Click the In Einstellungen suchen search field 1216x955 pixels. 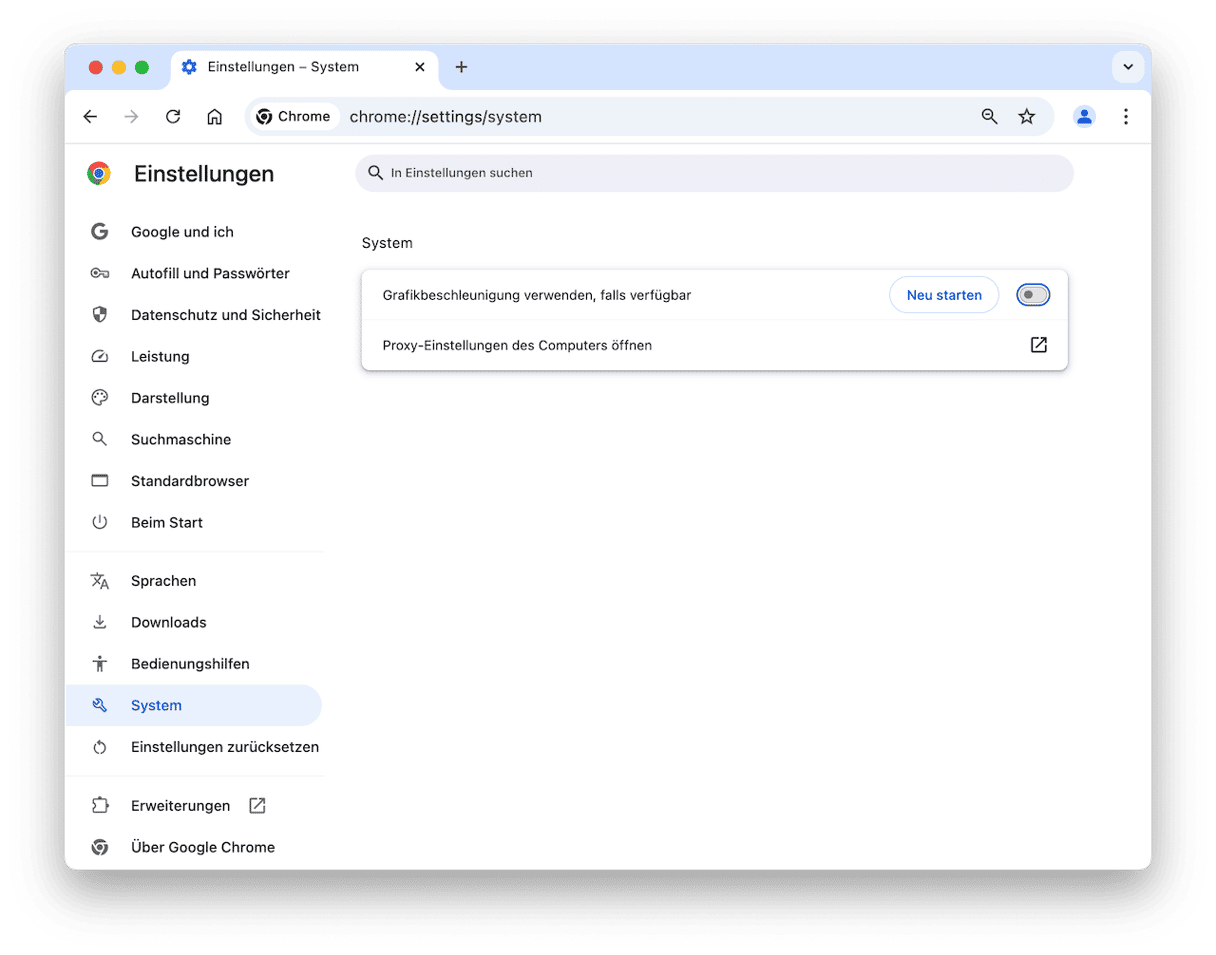click(714, 173)
